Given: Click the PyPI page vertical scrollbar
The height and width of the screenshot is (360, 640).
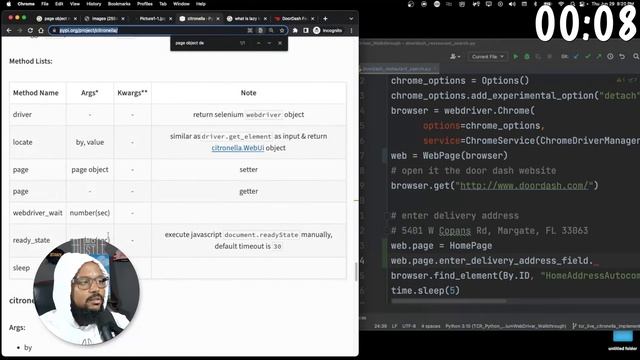Looking at the screenshot, I should (x=356, y=271).
